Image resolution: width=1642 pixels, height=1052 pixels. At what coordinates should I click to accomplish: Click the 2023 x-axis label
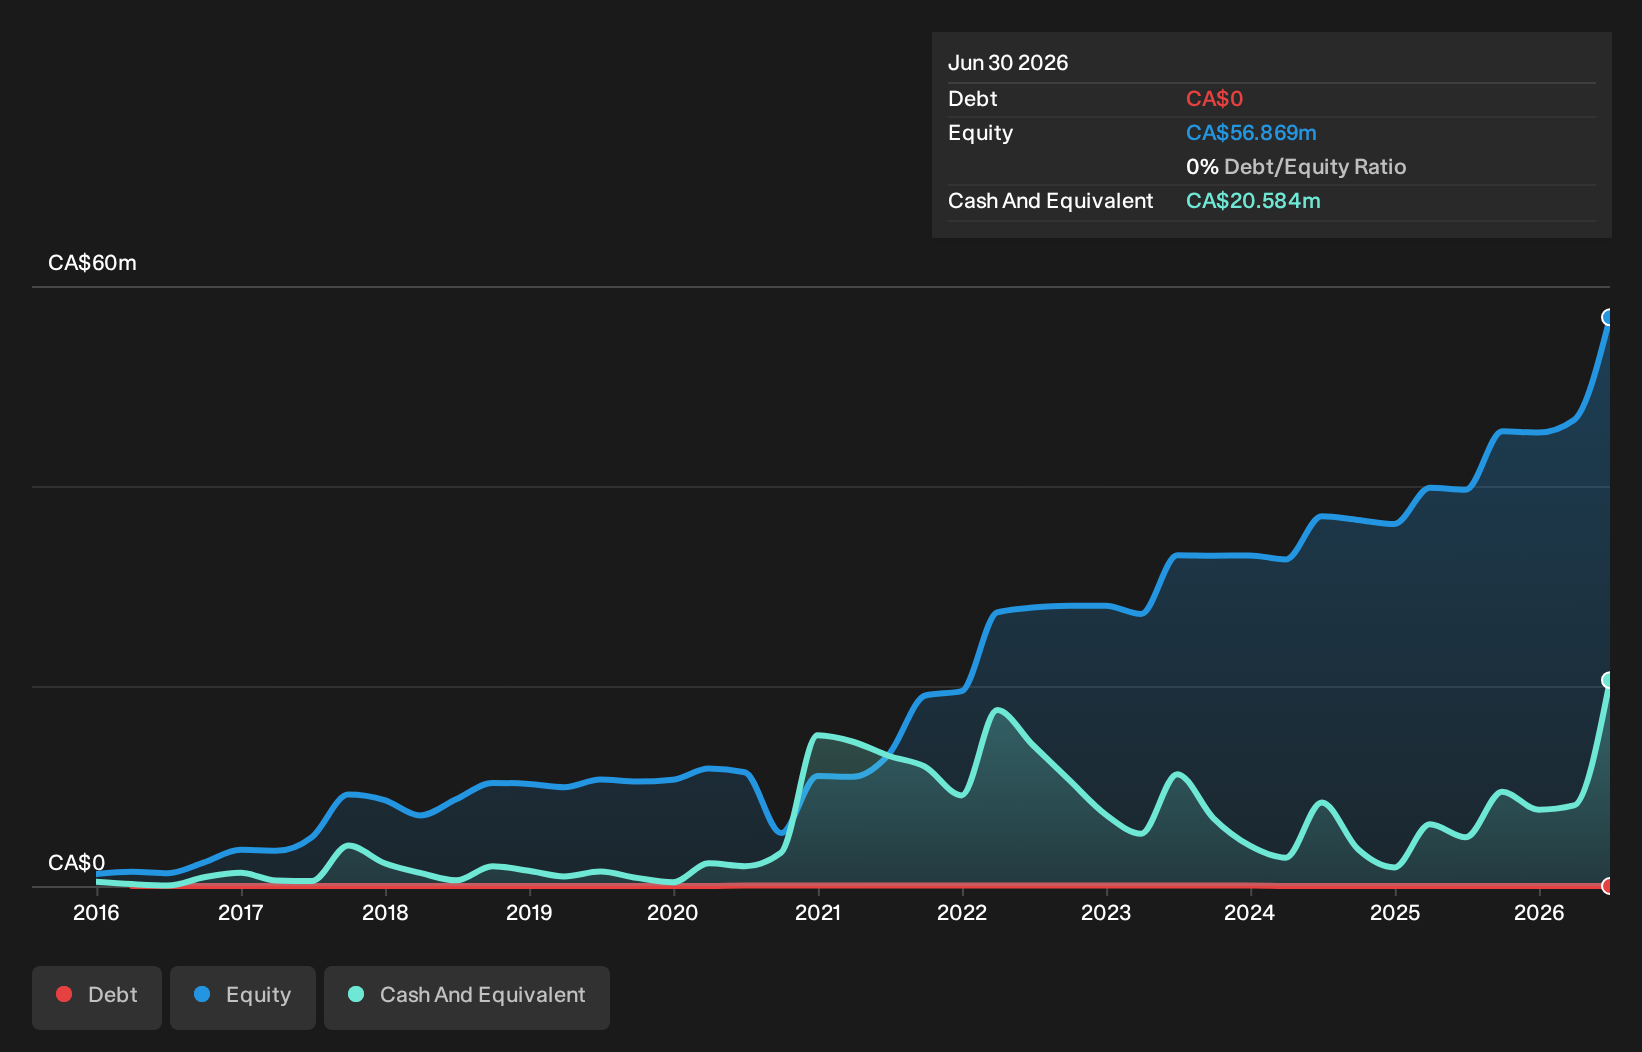tap(1106, 912)
